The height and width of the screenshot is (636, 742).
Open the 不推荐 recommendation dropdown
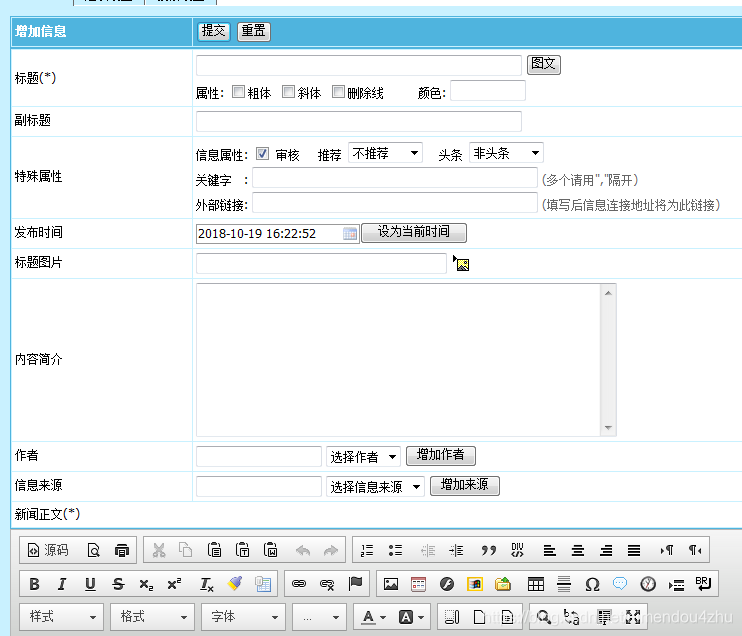pos(385,153)
